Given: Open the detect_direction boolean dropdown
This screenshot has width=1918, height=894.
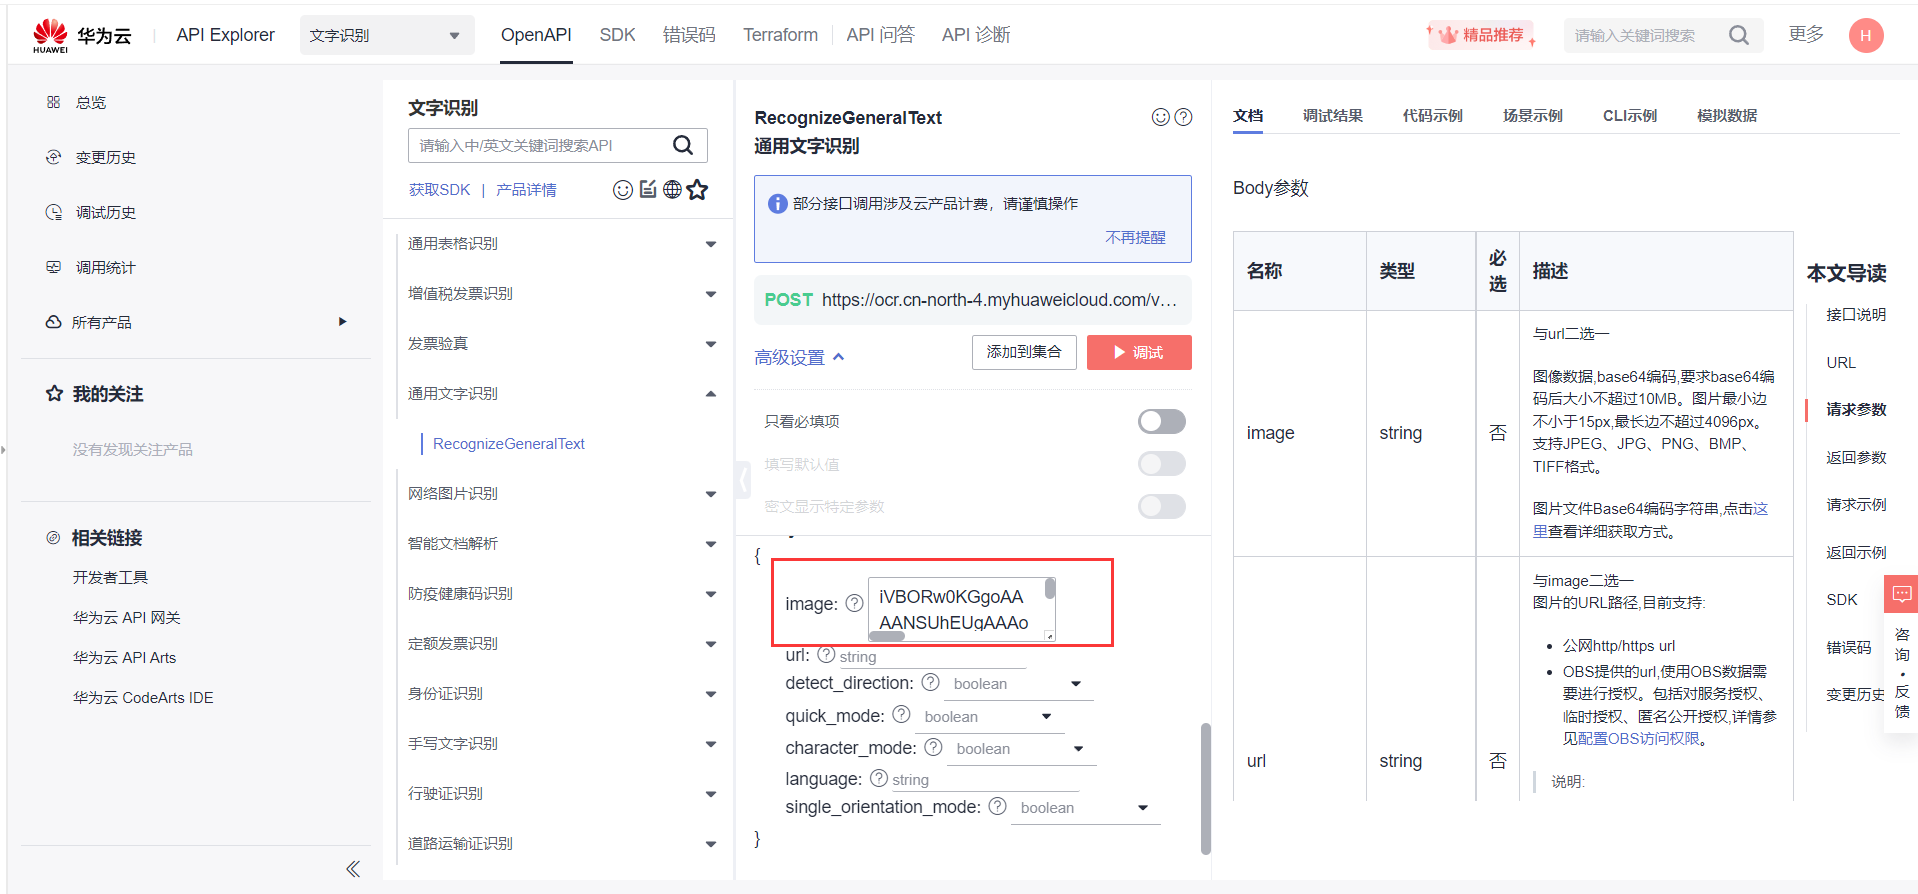Looking at the screenshot, I should tap(1018, 684).
